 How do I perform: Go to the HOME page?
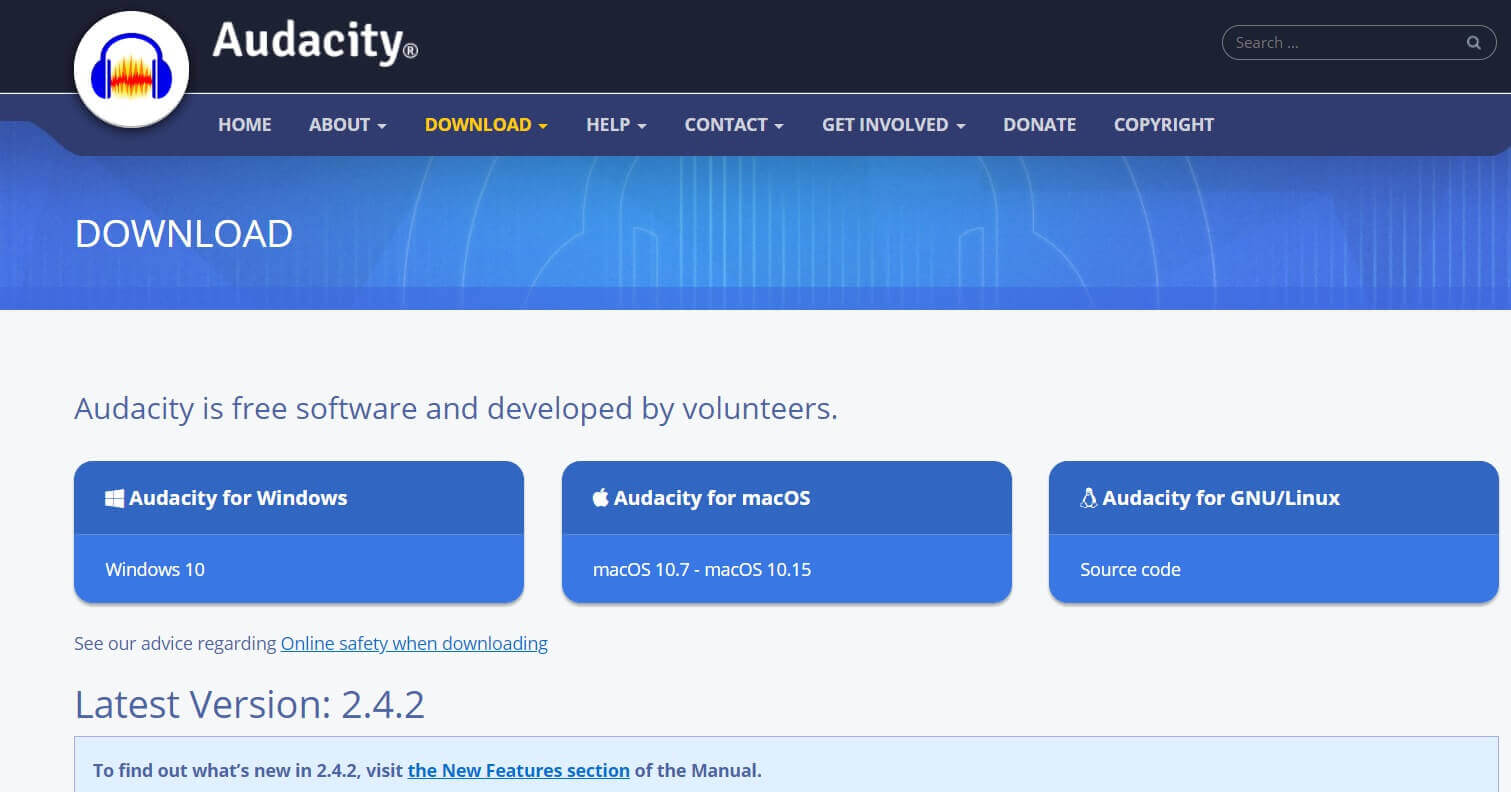245,125
